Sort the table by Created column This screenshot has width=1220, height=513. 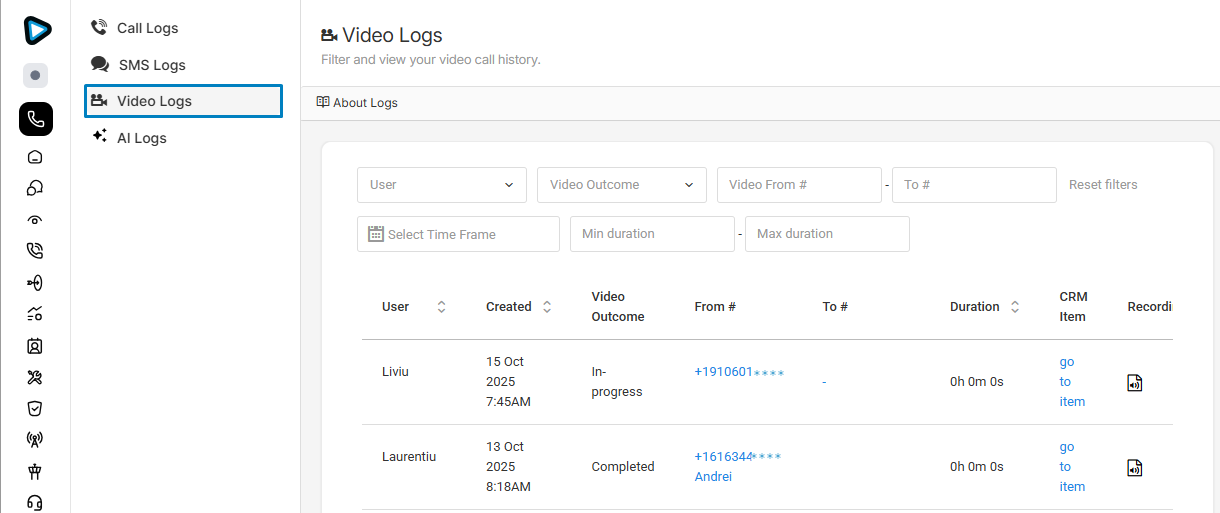tap(547, 307)
